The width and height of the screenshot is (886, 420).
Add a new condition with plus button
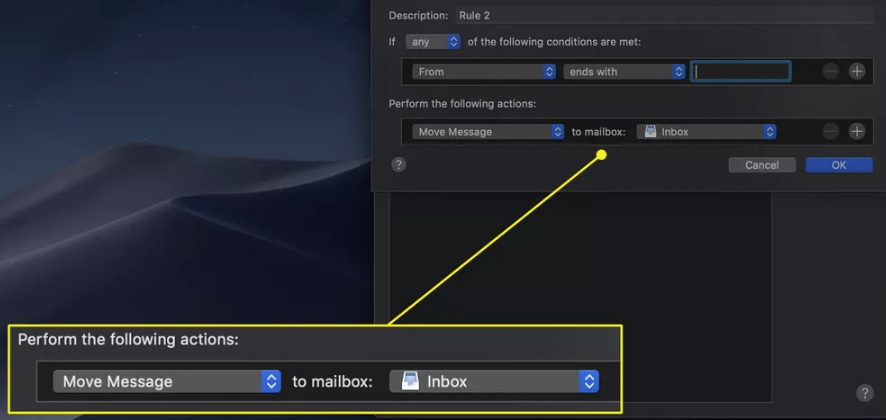coord(857,72)
